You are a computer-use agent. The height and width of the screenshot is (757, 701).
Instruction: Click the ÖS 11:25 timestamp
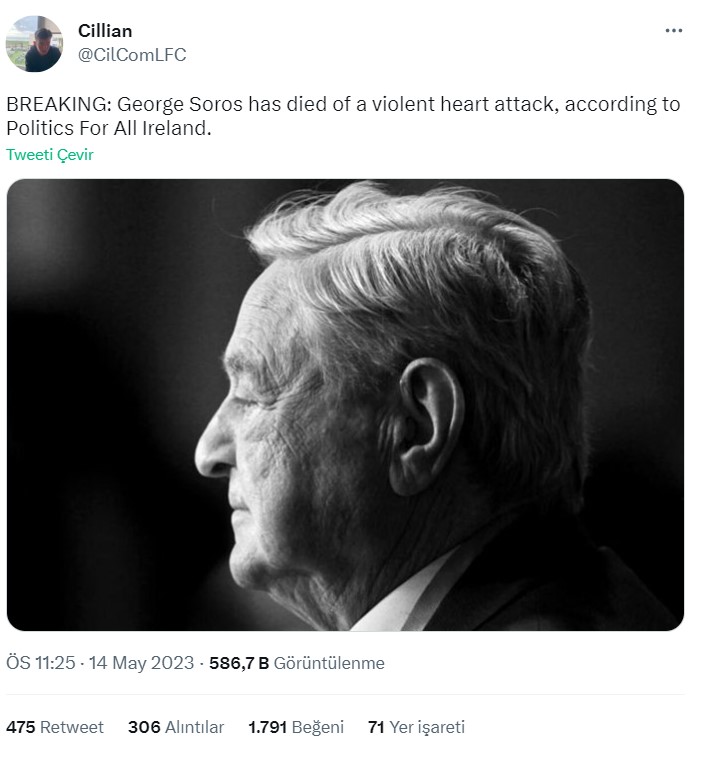click(40, 663)
